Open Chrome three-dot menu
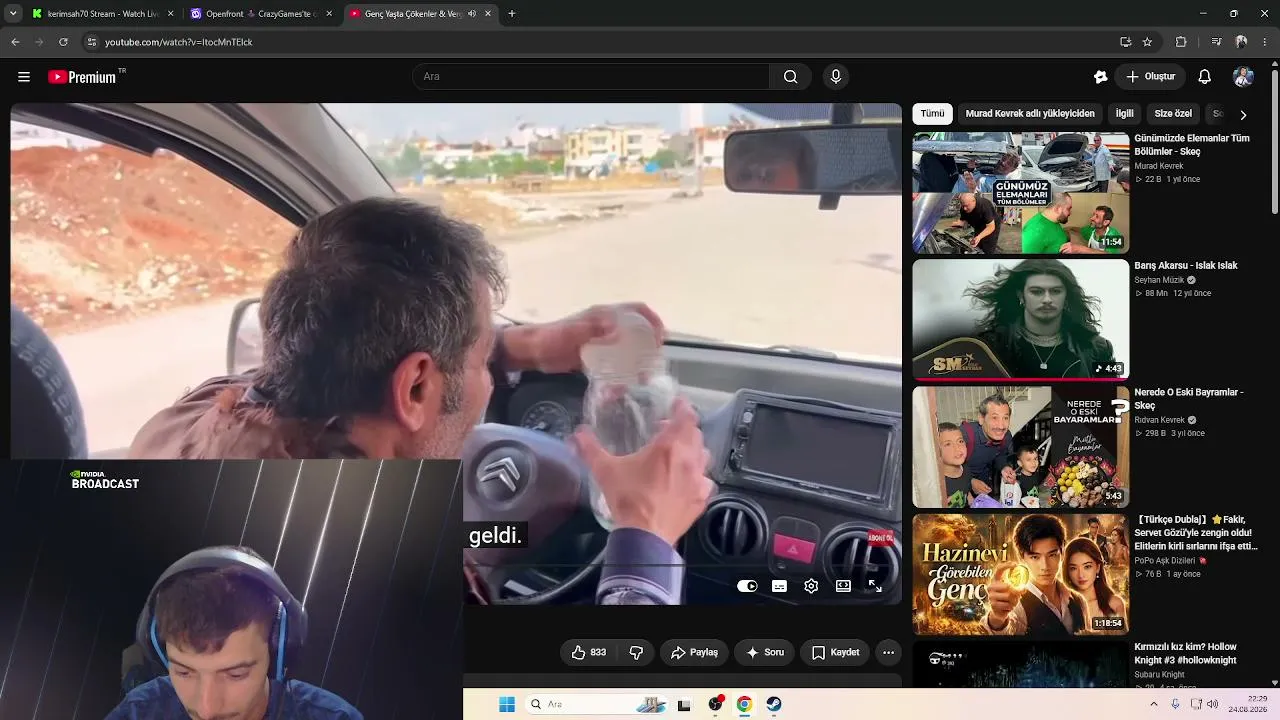 [1265, 42]
